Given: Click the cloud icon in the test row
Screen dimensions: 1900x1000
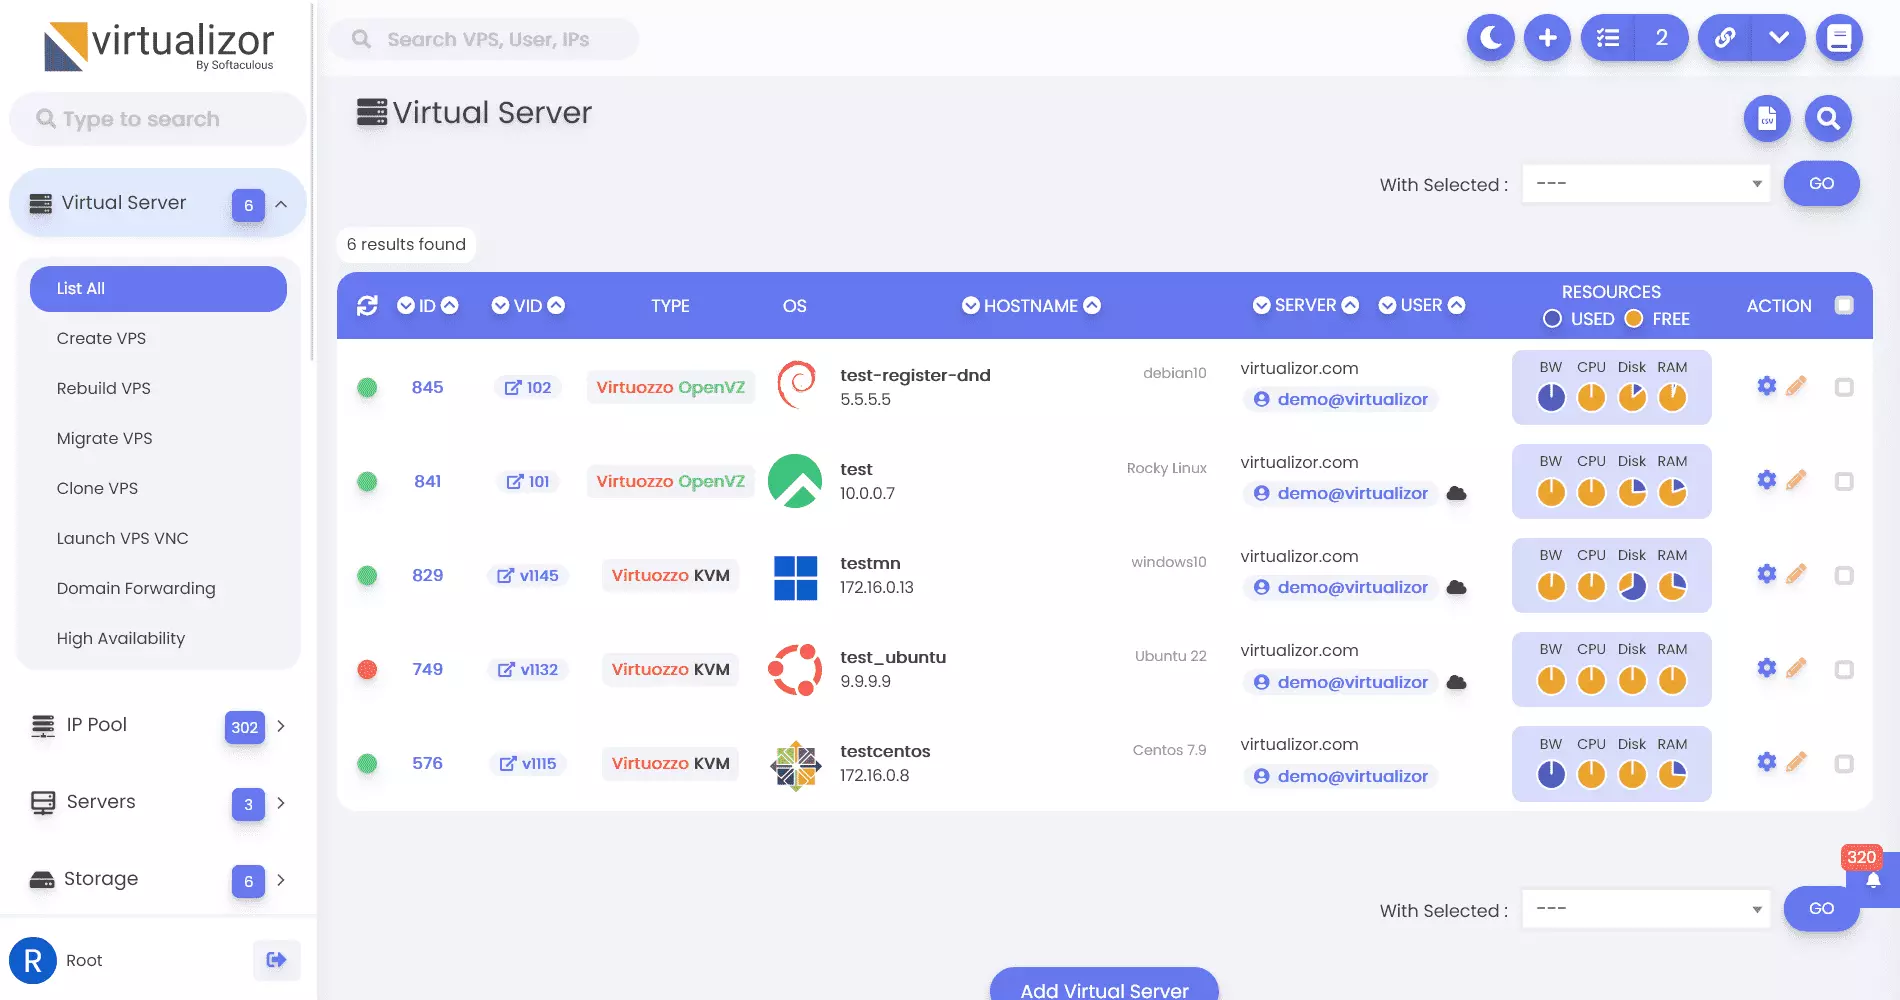Looking at the screenshot, I should [1457, 493].
